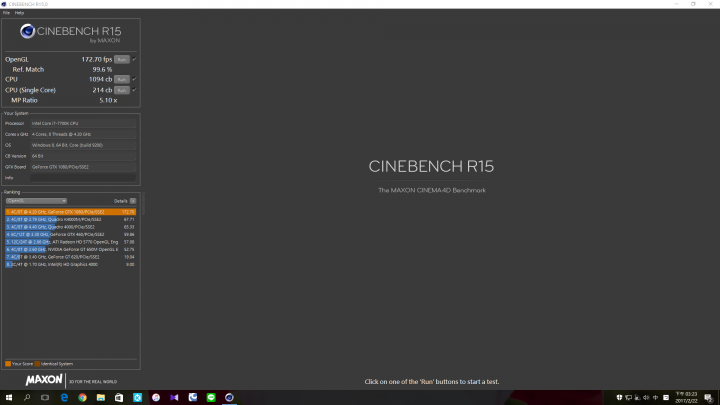Image resolution: width=720 pixels, height=405 pixels.
Task: Launch Google Chrome from taskbar
Action: [x=82, y=398]
